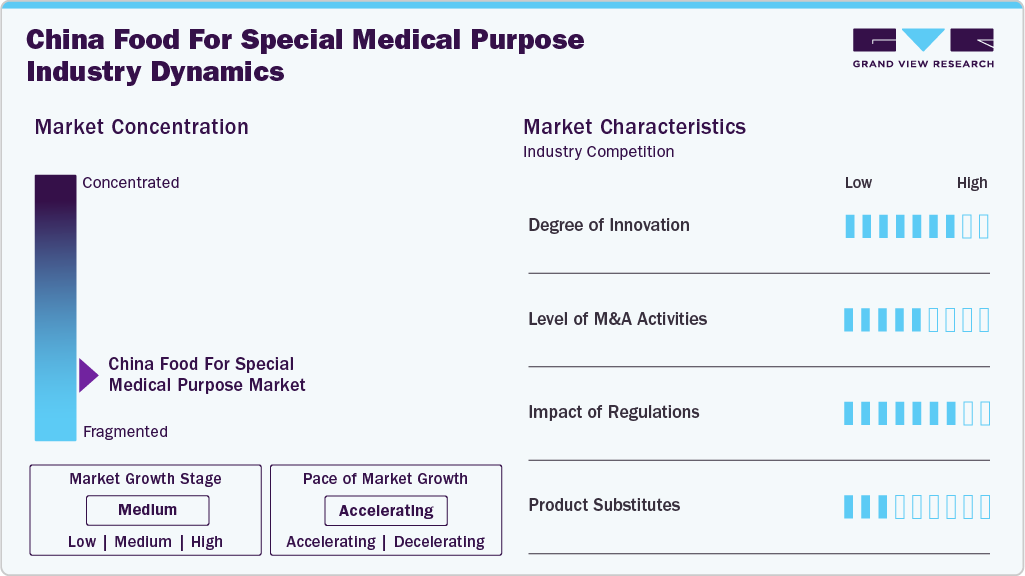Choose the High growth stage option

(x=207, y=542)
